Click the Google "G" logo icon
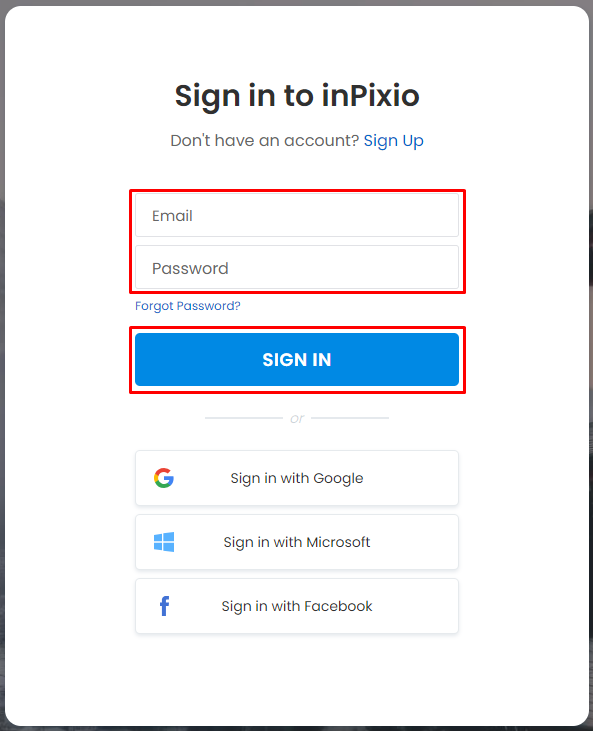Viewport: 593px width, 731px height. (x=164, y=478)
